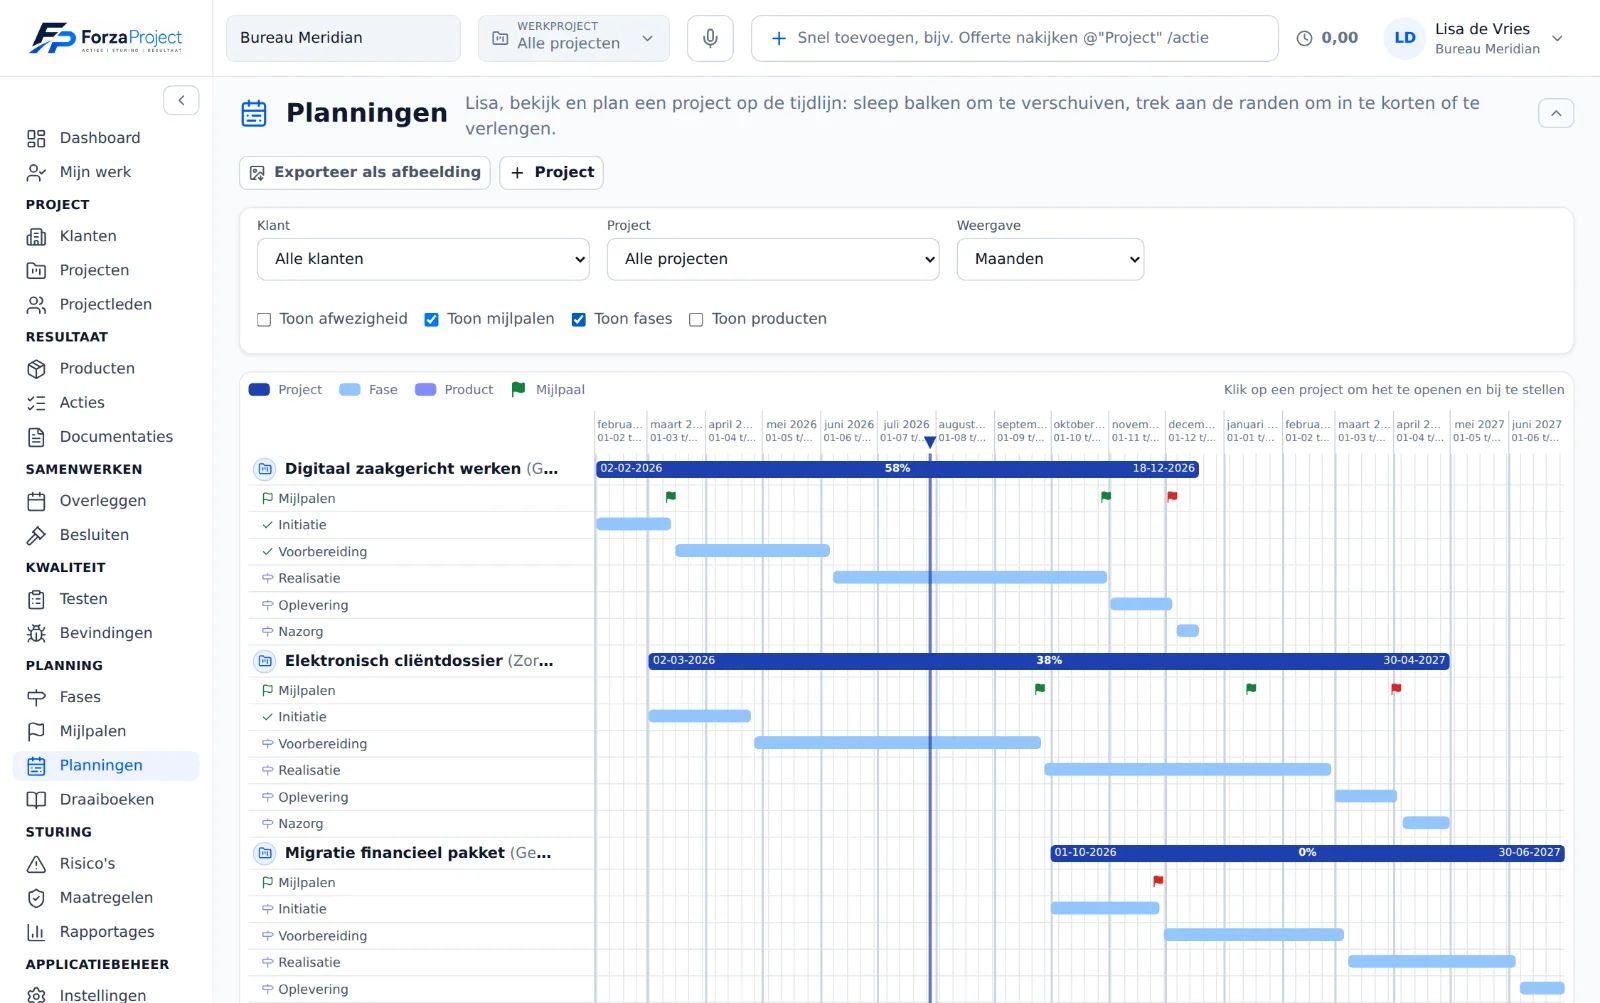This screenshot has height=1003, width=1600.
Task: Collapse the sidebar with the chevron button
Action: pyautogui.click(x=181, y=100)
